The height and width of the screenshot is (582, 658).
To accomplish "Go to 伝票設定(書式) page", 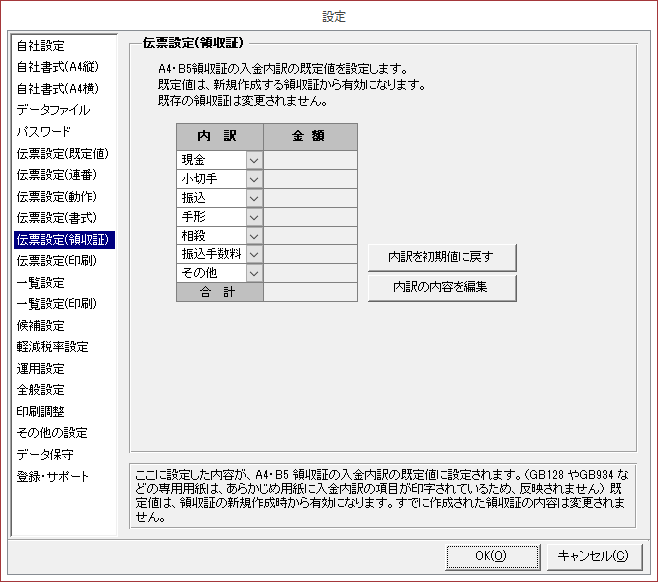I will click(57, 218).
